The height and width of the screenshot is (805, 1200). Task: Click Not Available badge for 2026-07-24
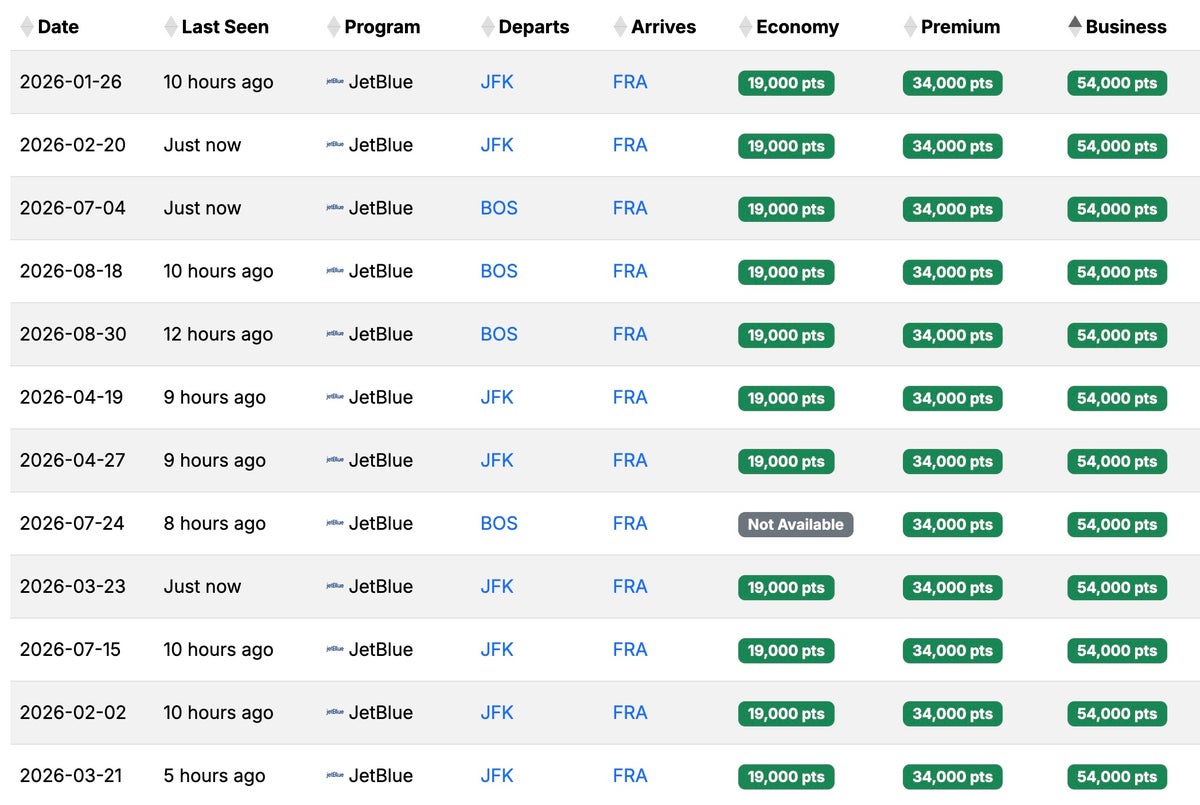click(795, 524)
